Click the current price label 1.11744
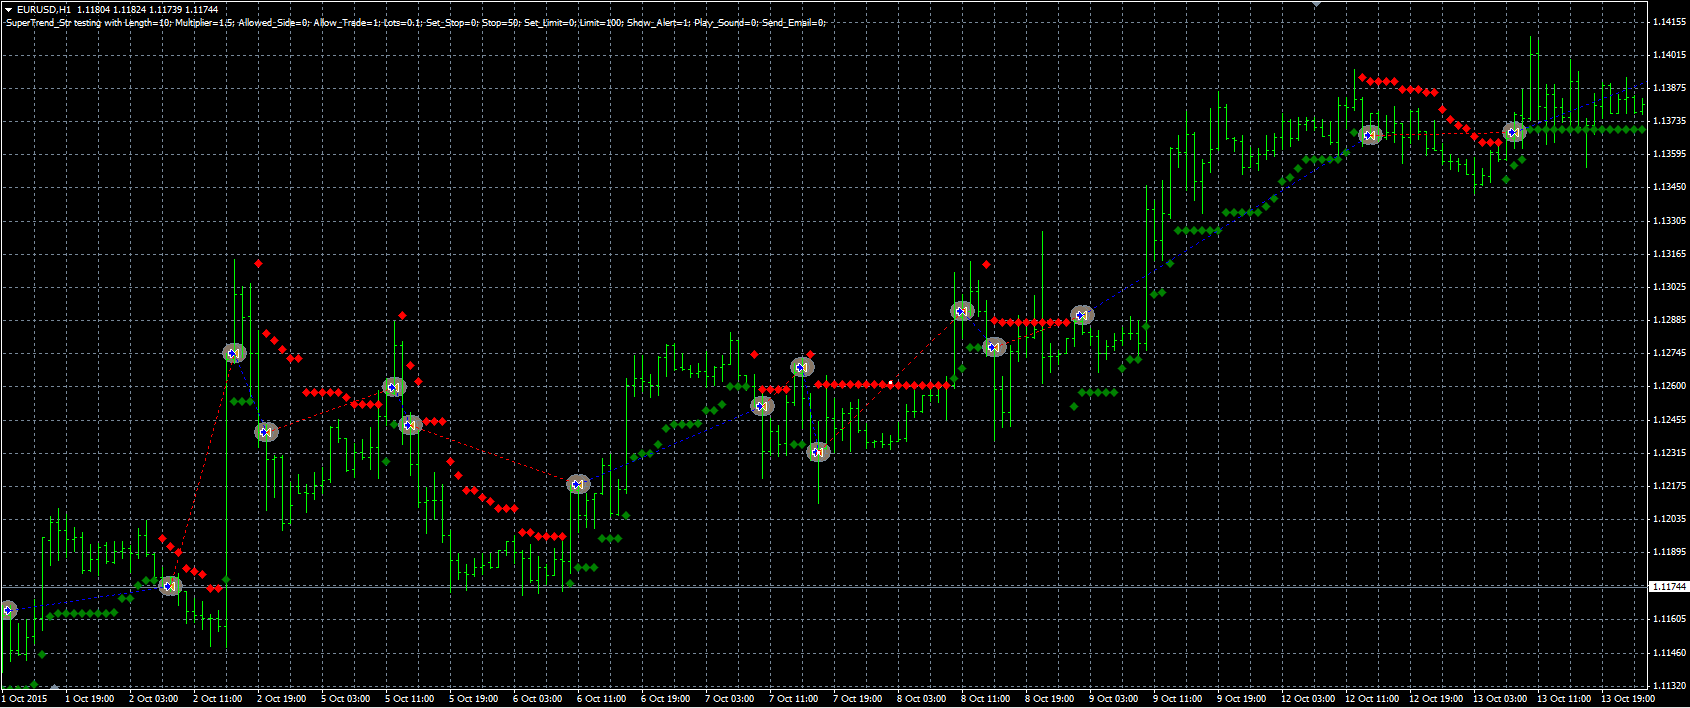The image size is (1690, 708). coord(1668,587)
